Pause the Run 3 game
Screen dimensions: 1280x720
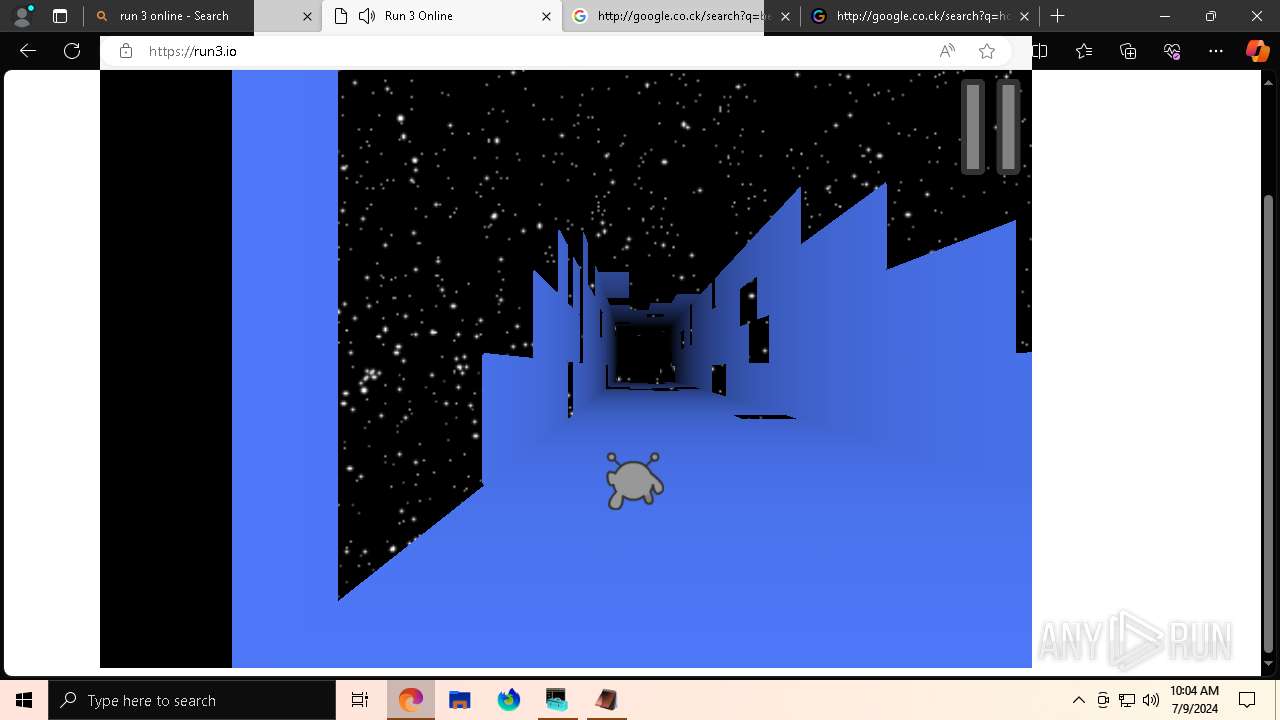coord(991,127)
